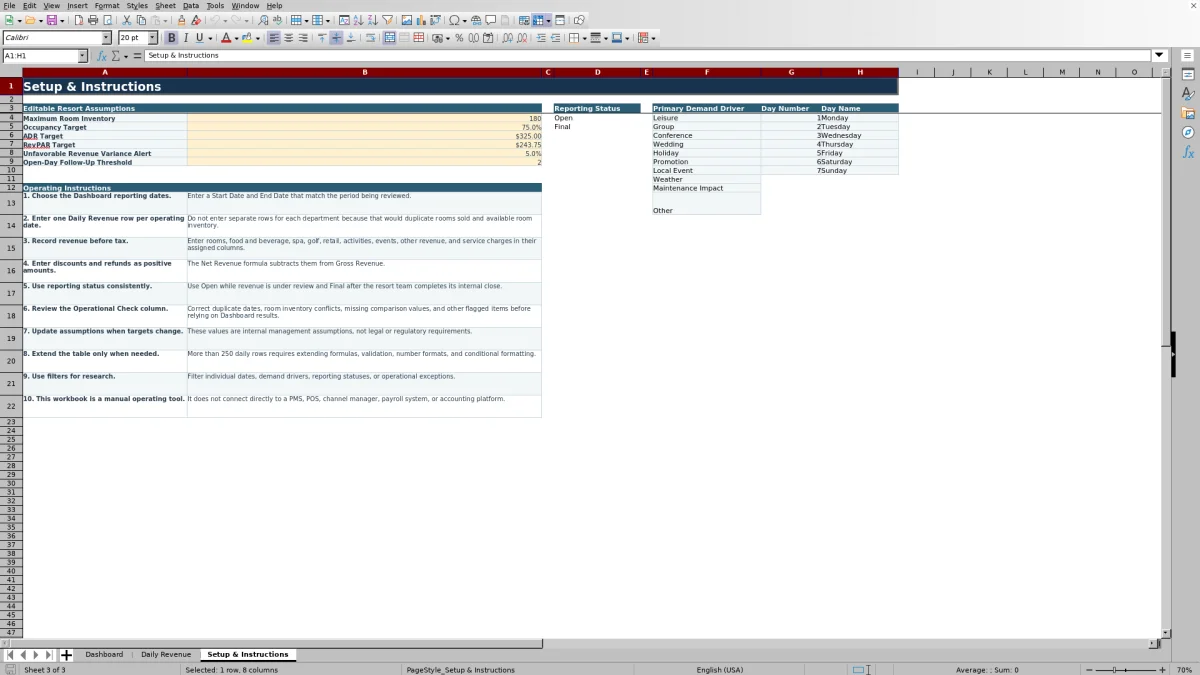
Task: Click the AutoFilter funnel icon
Action: point(387,20)
